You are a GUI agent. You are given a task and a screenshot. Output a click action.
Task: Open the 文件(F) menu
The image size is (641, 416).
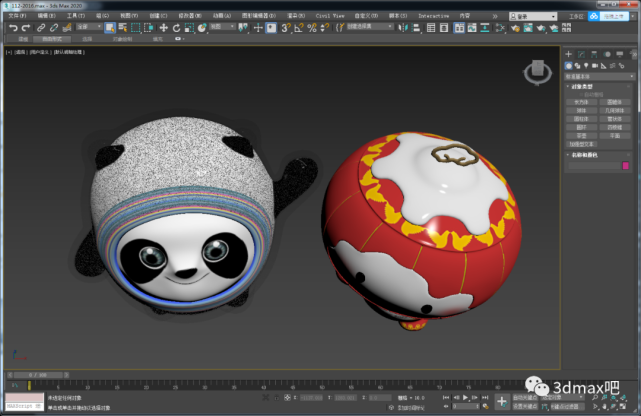18,16
